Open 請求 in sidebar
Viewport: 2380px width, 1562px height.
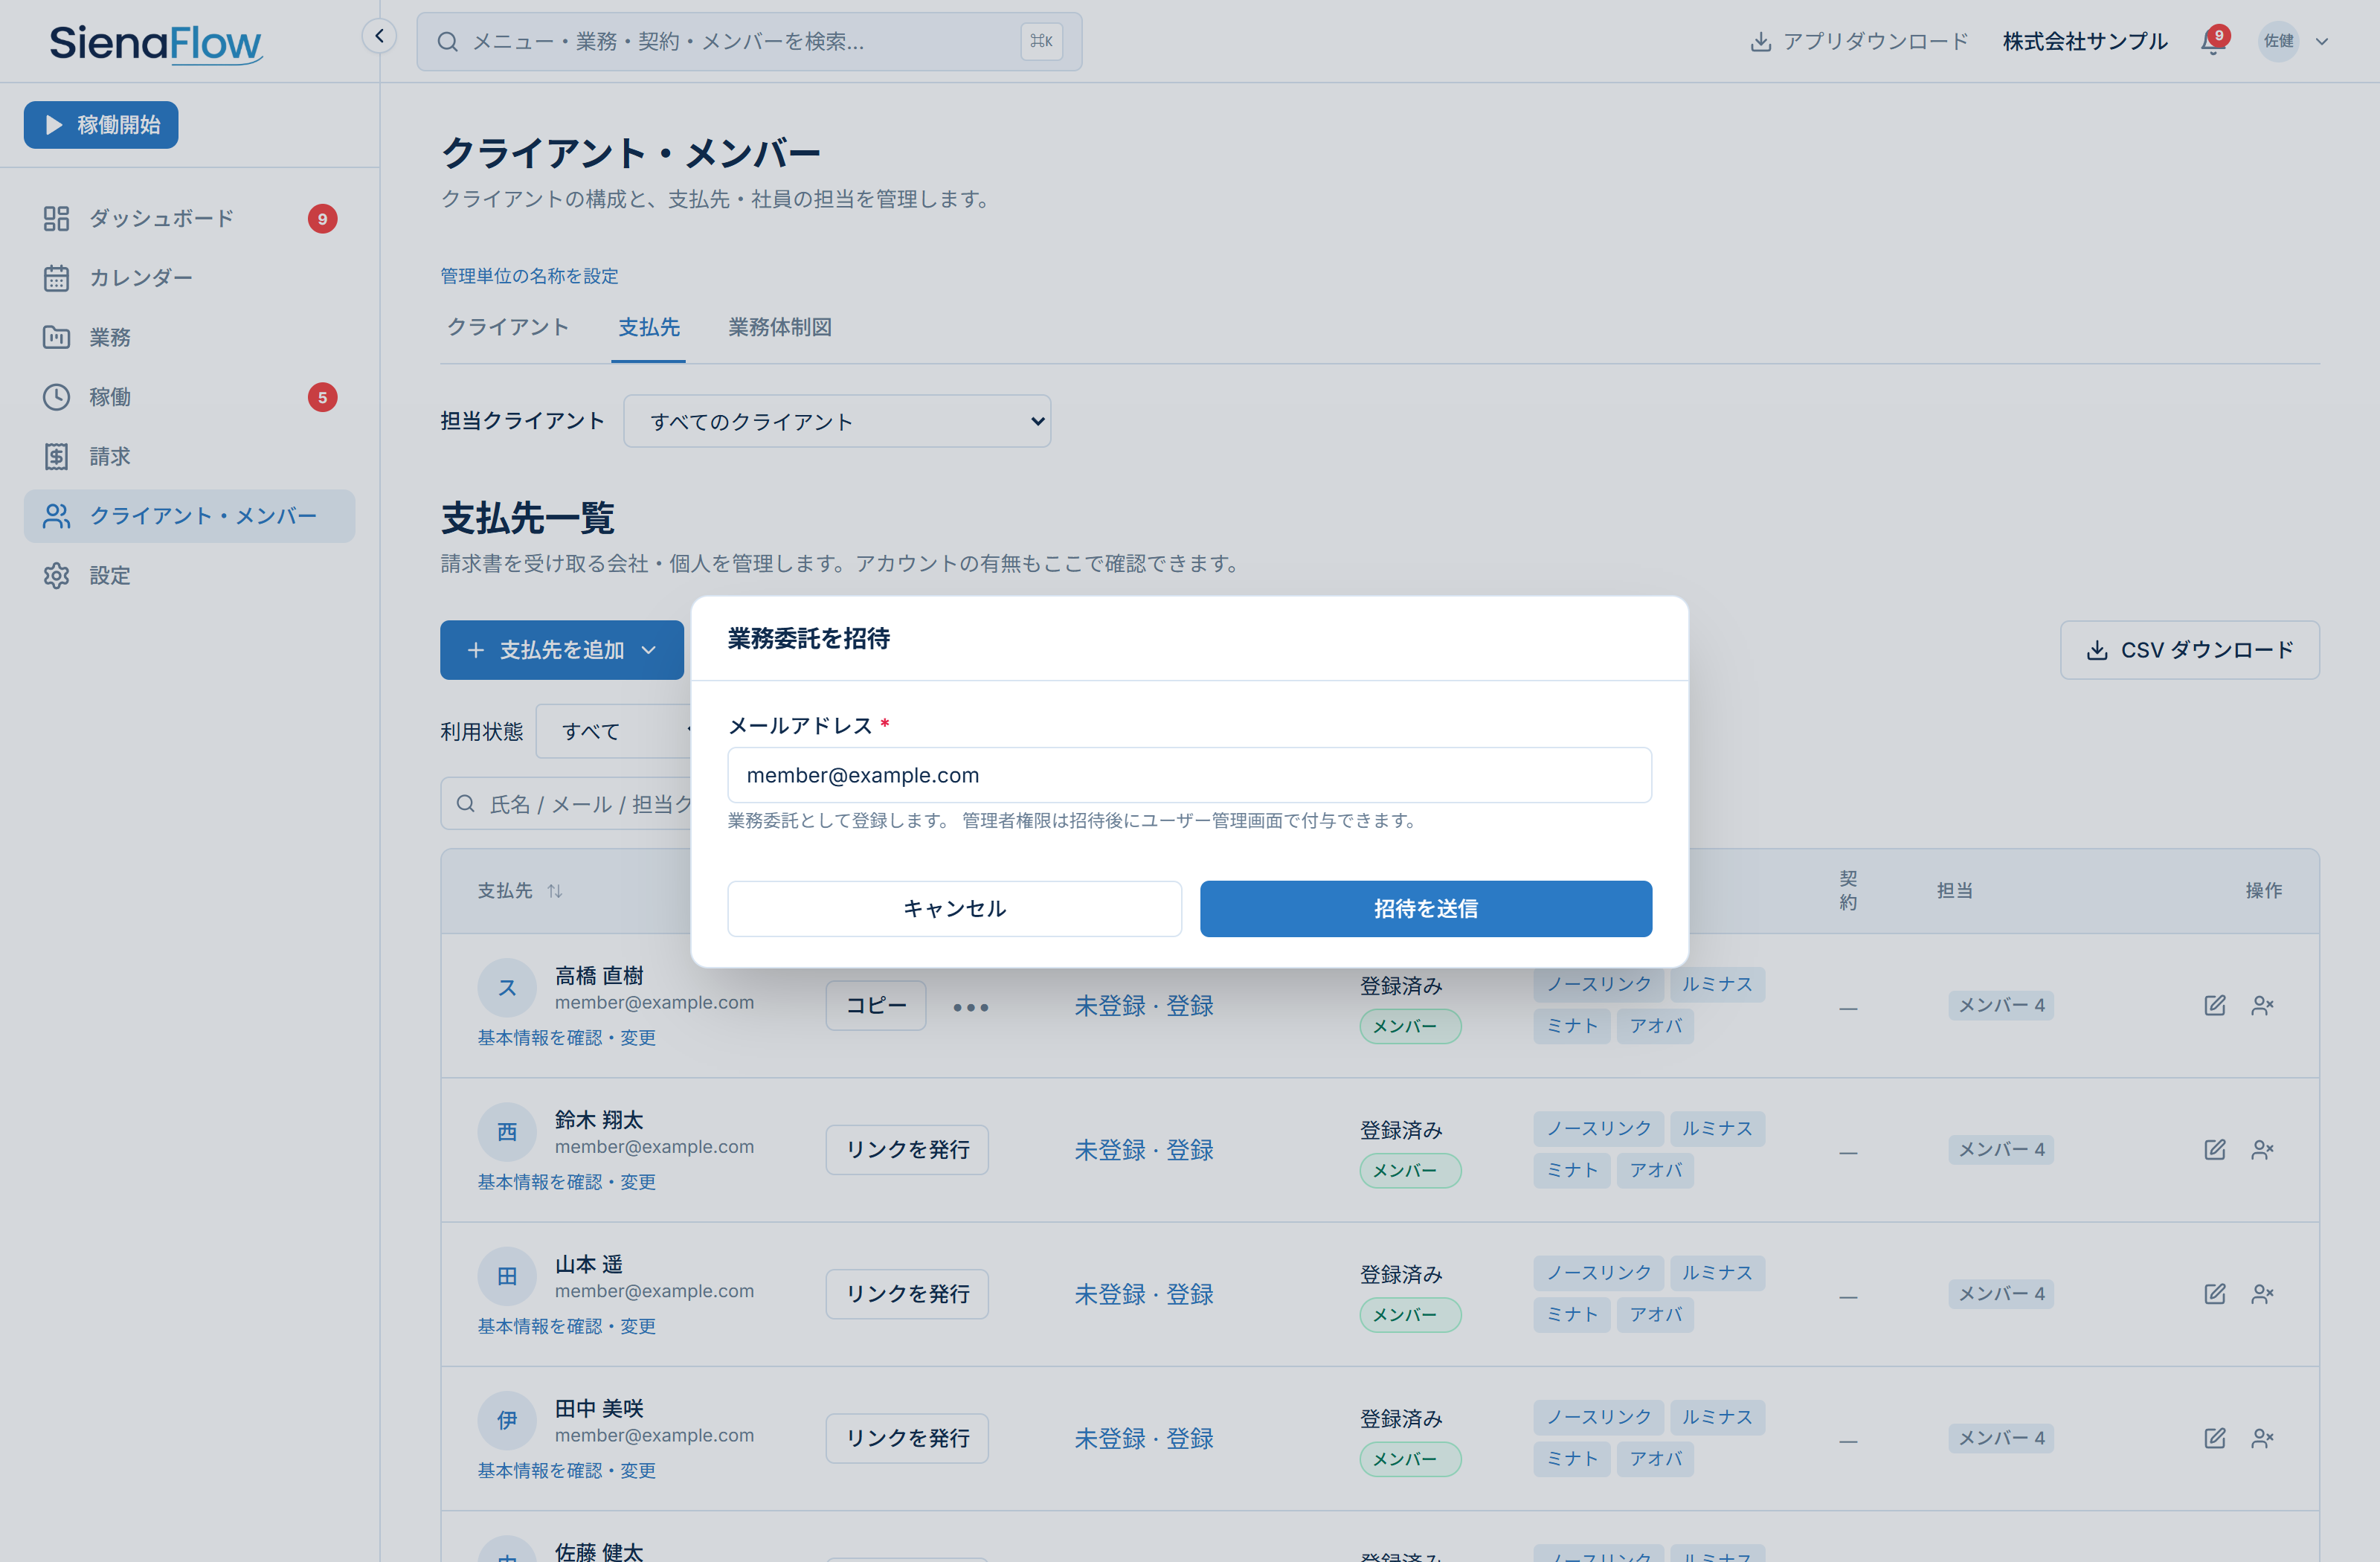[x=189, y=456]
